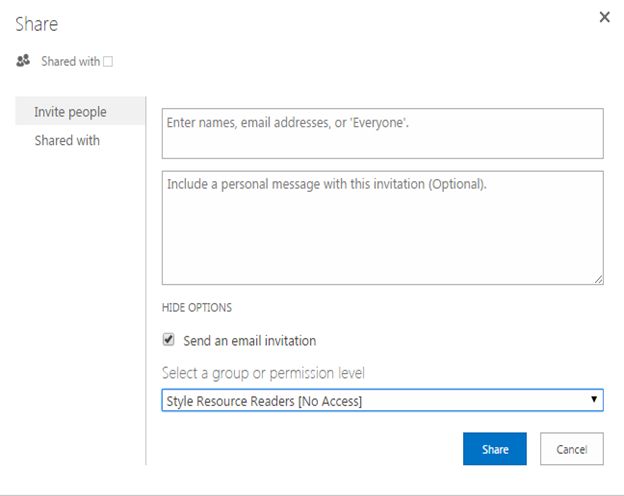Click the 'Send an email invitation' label text
The image size is (624, 496).
250,341
